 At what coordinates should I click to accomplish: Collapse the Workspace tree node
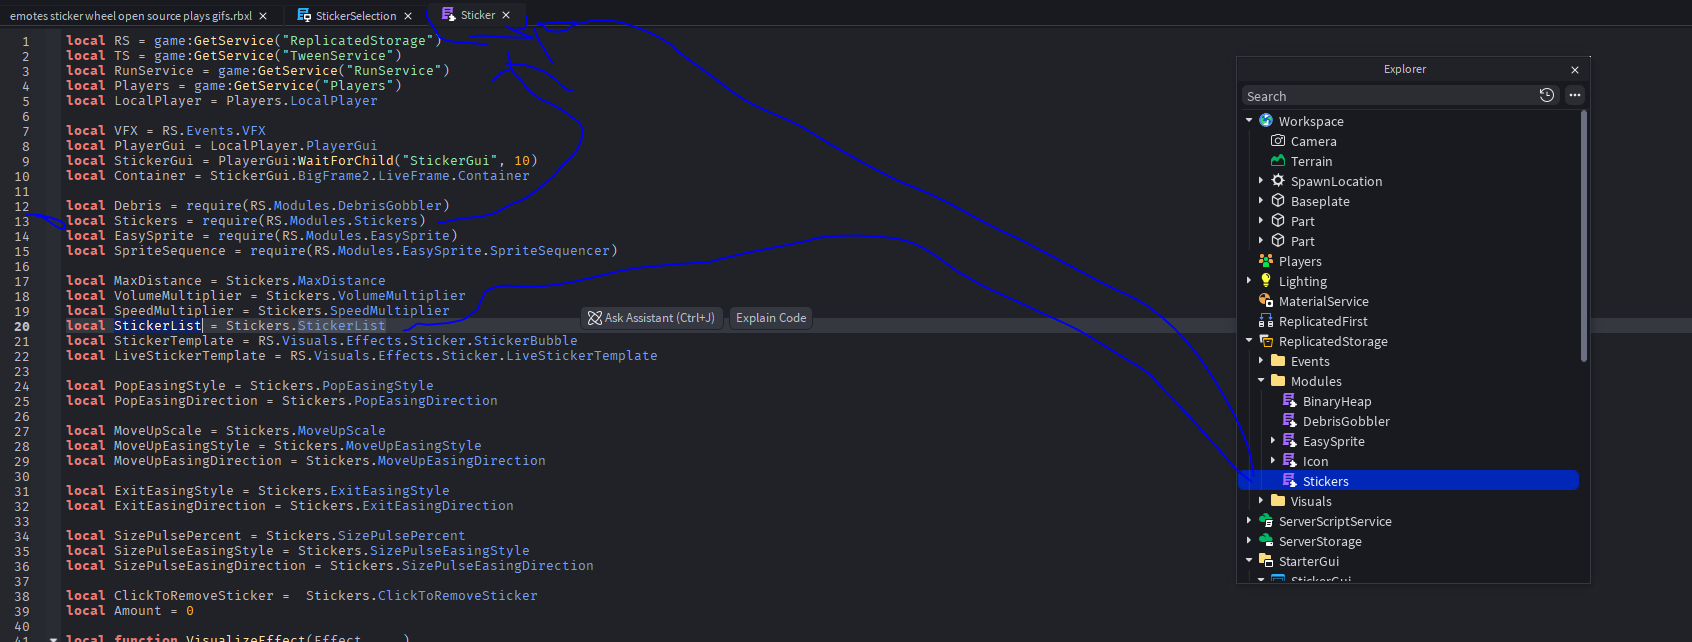coord(1249,121)
